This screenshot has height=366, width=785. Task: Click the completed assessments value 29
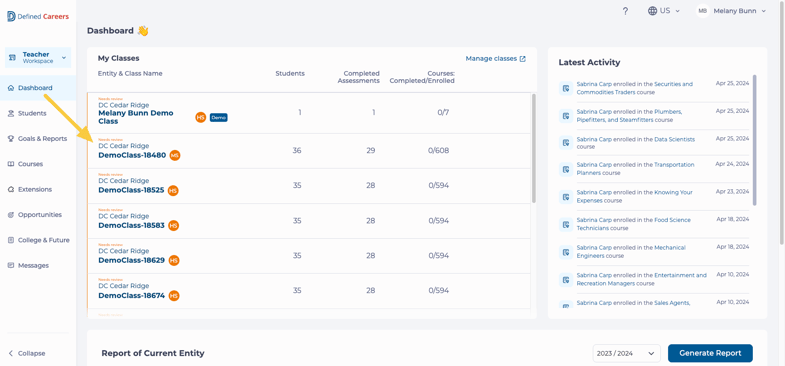(370, 151)
